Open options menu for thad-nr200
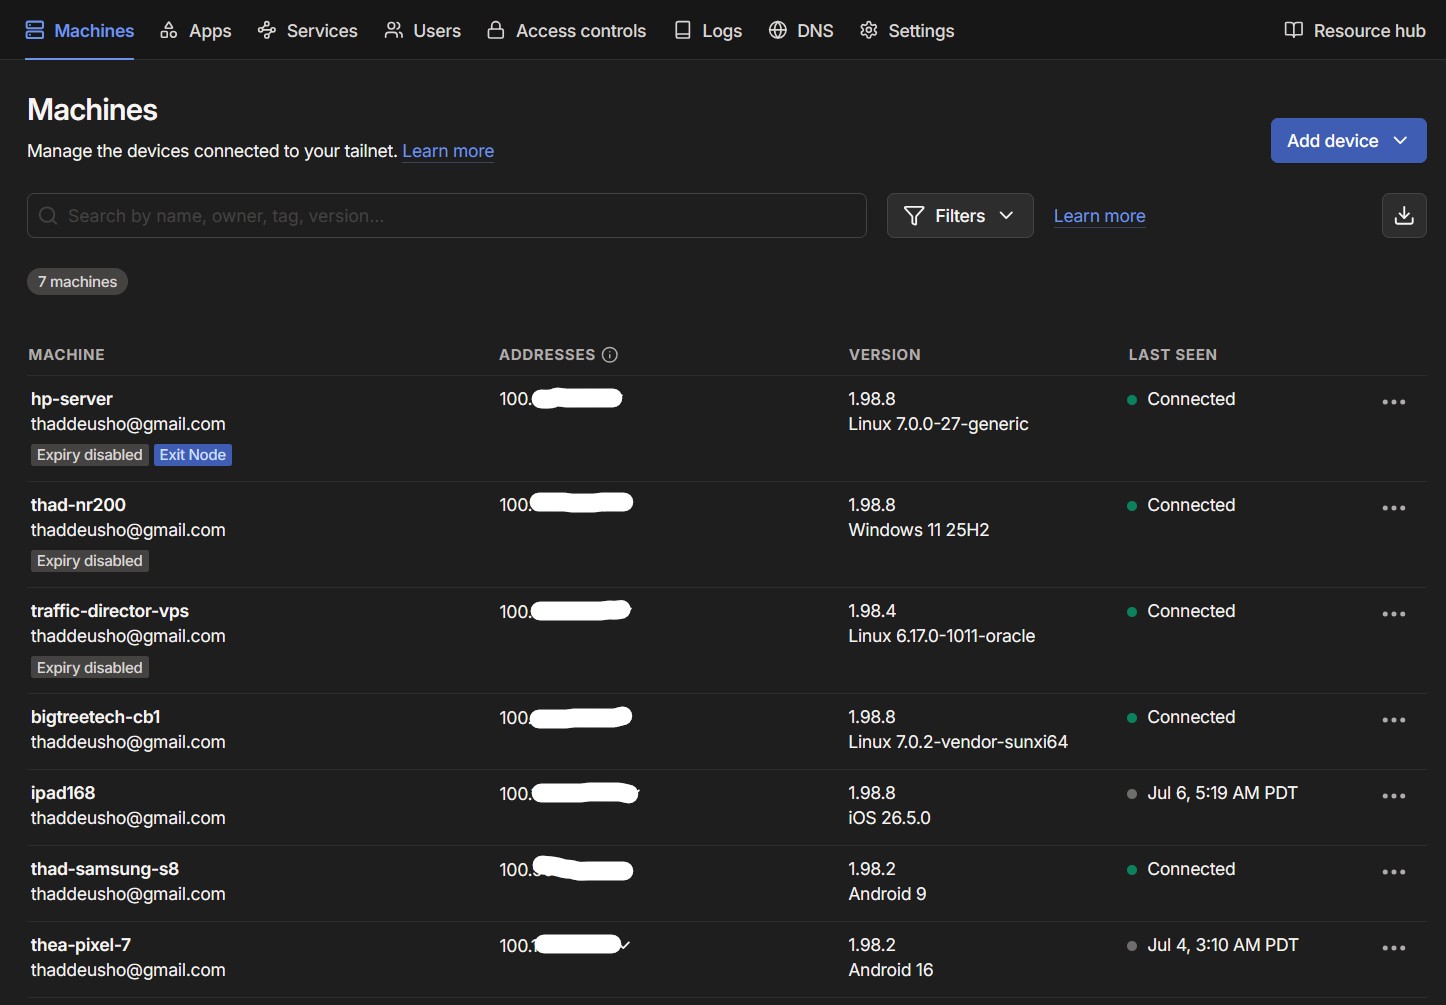The height and width of the screenshot is (1005, 1446). click(1394, 508)
